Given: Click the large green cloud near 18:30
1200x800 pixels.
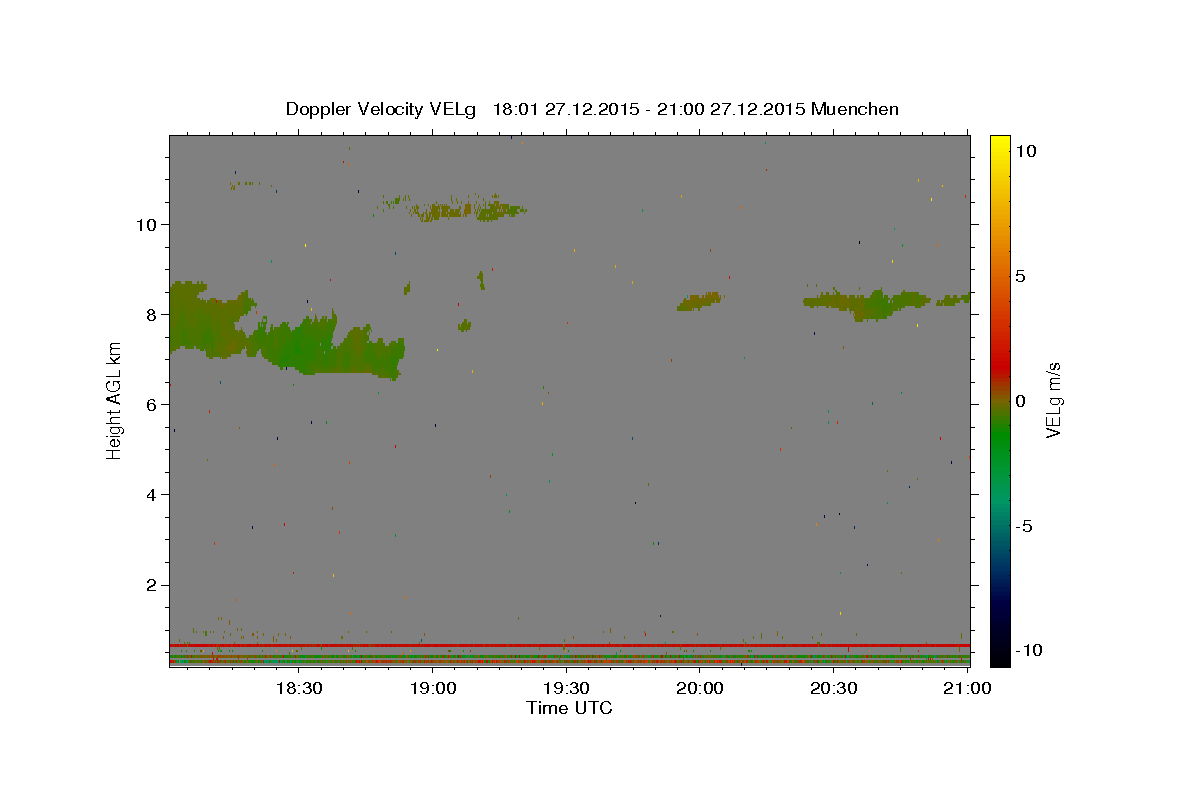Looking at the screenshot, I should [x=300, y=345].
